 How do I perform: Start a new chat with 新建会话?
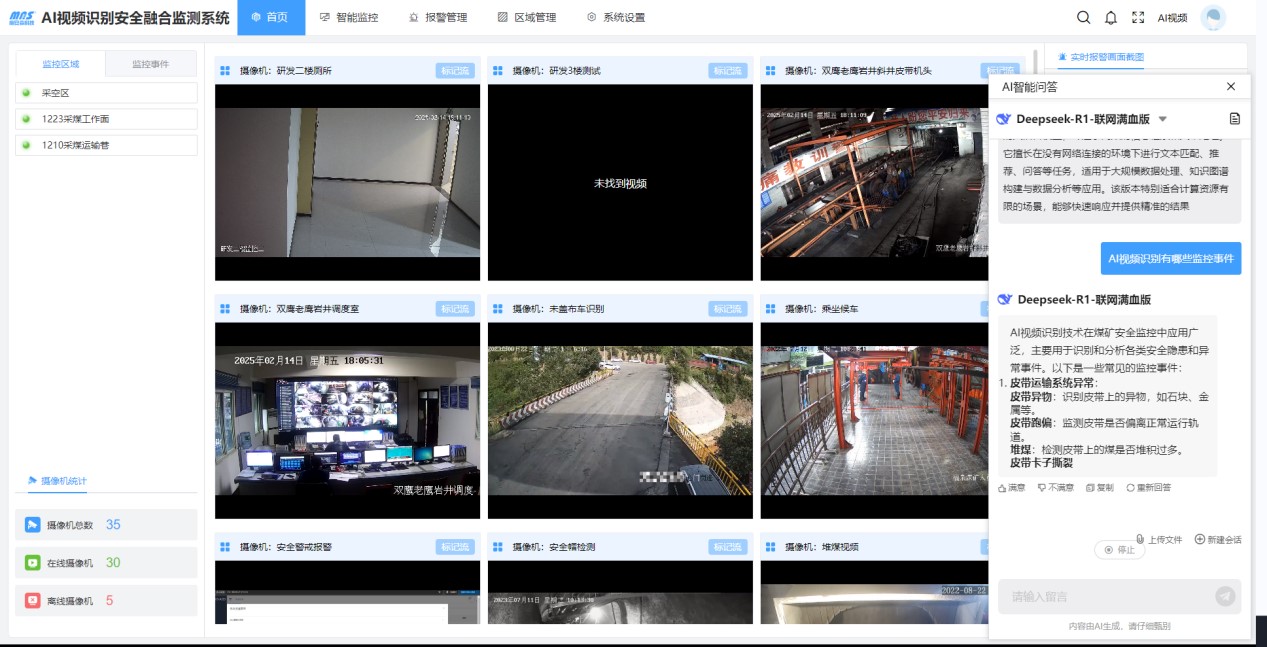[x=1218, y=540]
